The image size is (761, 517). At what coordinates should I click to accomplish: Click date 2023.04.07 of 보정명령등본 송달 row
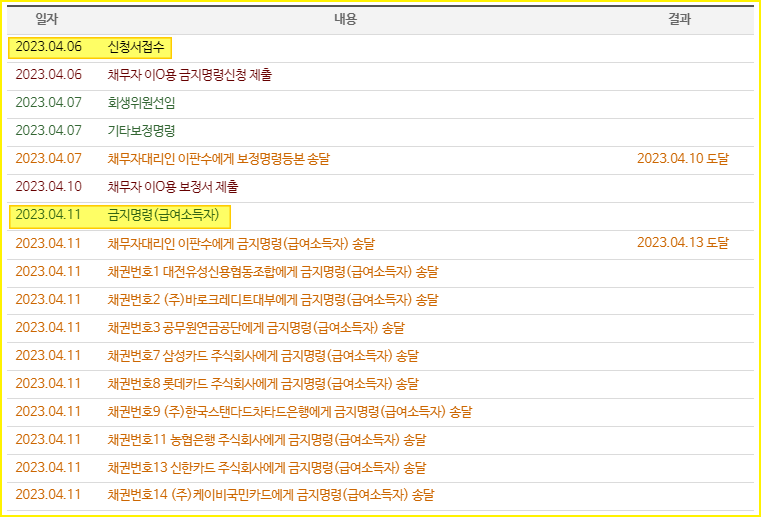[x=49, y=159]
